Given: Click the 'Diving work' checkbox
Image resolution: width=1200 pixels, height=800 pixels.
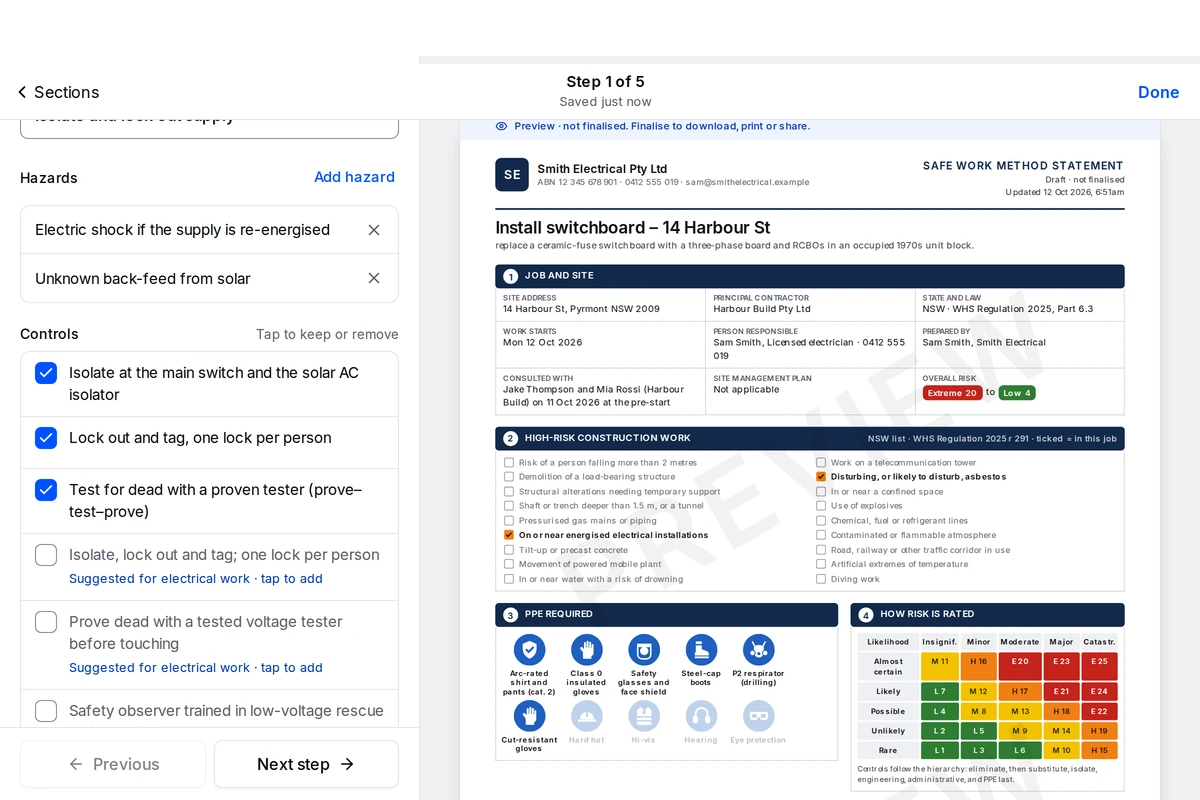Looking at the screenshot, I should [821, 579].
